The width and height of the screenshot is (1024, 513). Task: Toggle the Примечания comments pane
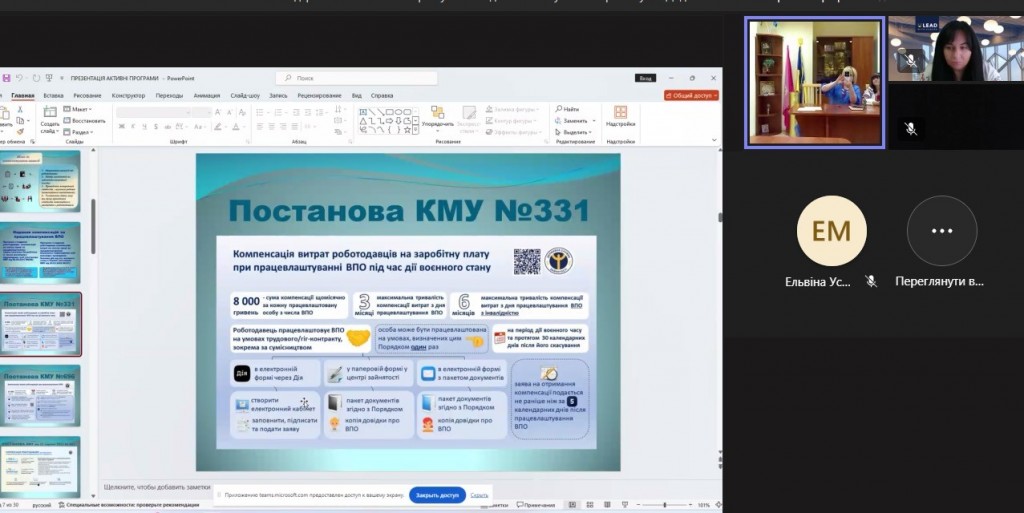(x=537, y=505)
